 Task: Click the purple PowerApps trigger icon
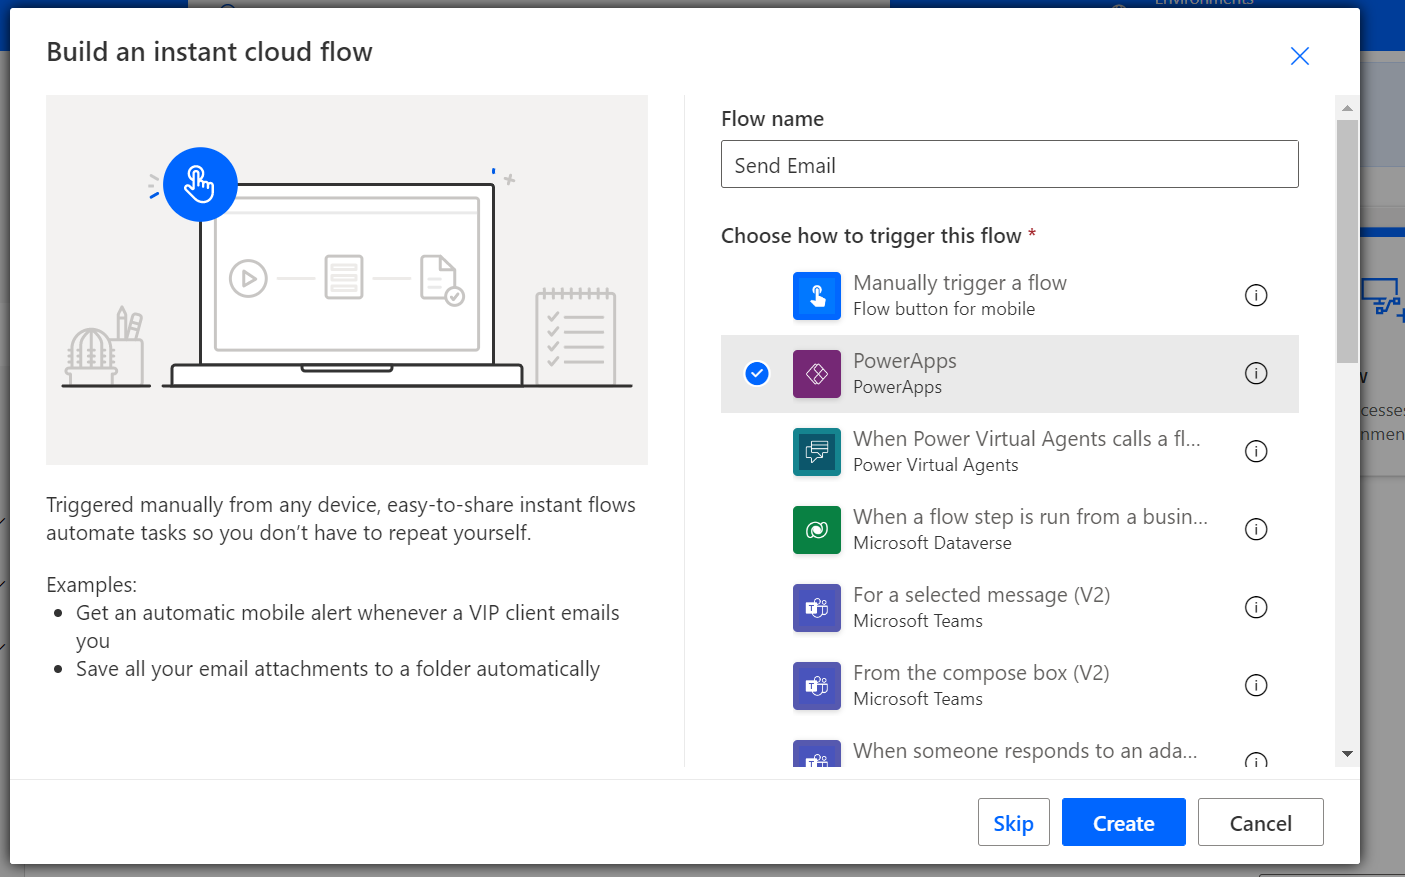(x=817, y=374)
